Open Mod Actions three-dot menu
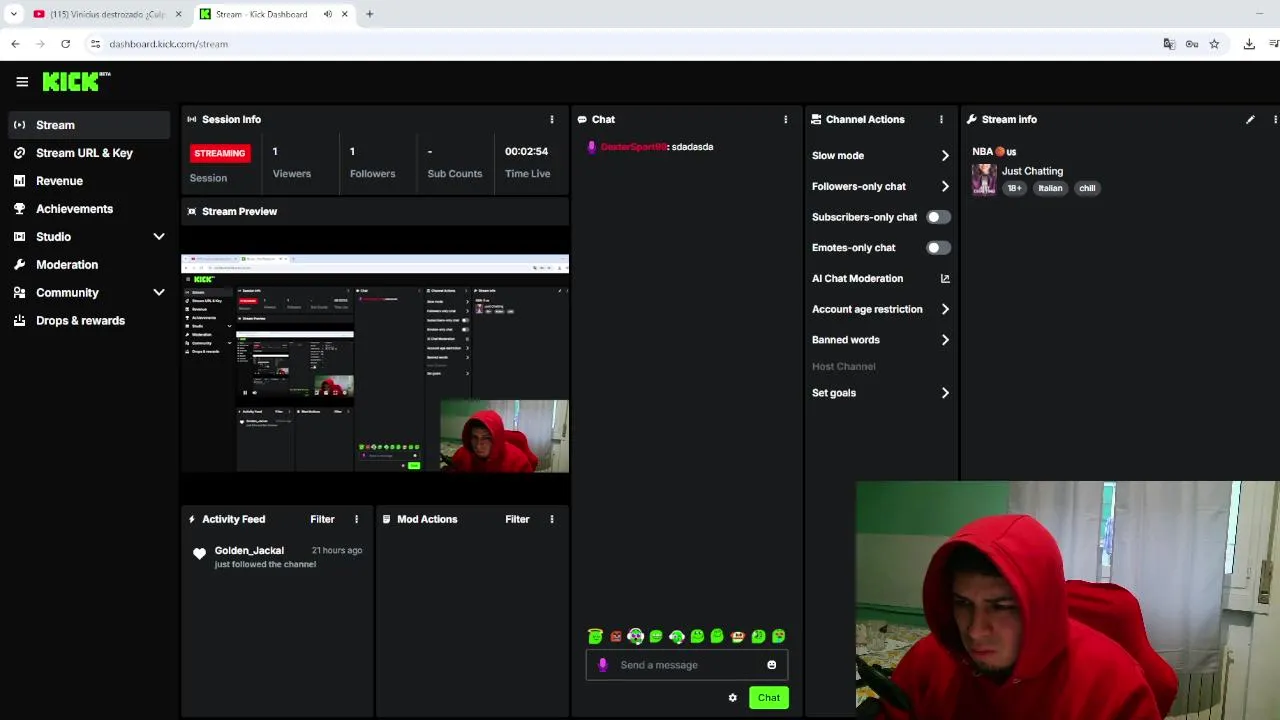1280x720 pixels. [x=551, y=519]
